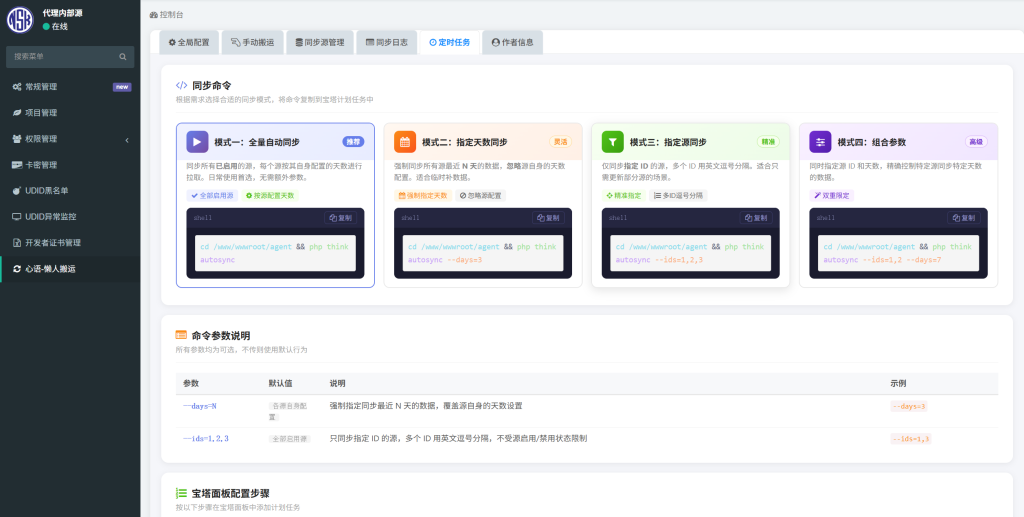Copy the 模式一 autosync command
This screenshot has width=1024, height=517.
(341, 218)
